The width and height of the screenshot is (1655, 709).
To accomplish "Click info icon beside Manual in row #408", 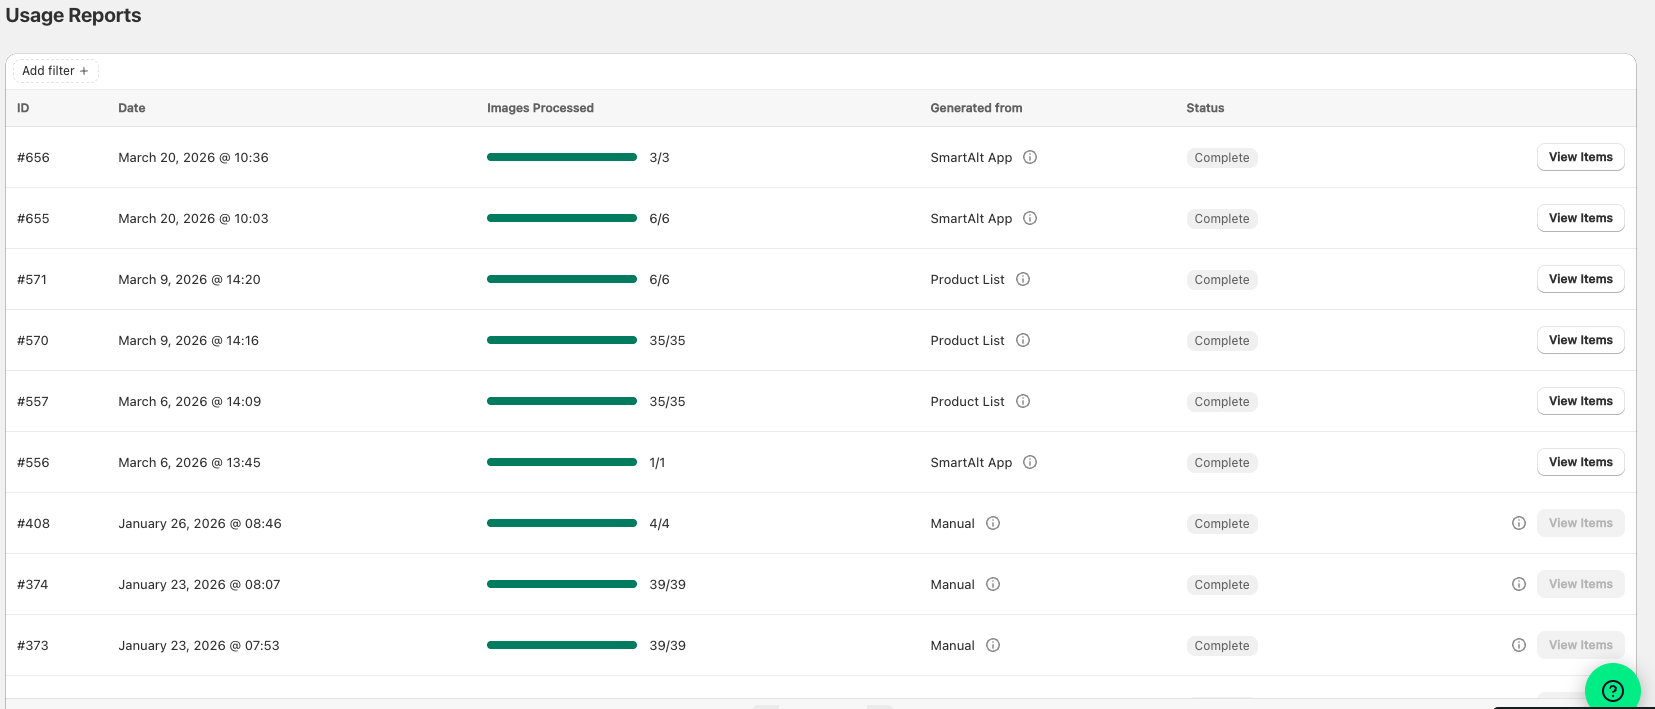I will (x=993, y=523).
